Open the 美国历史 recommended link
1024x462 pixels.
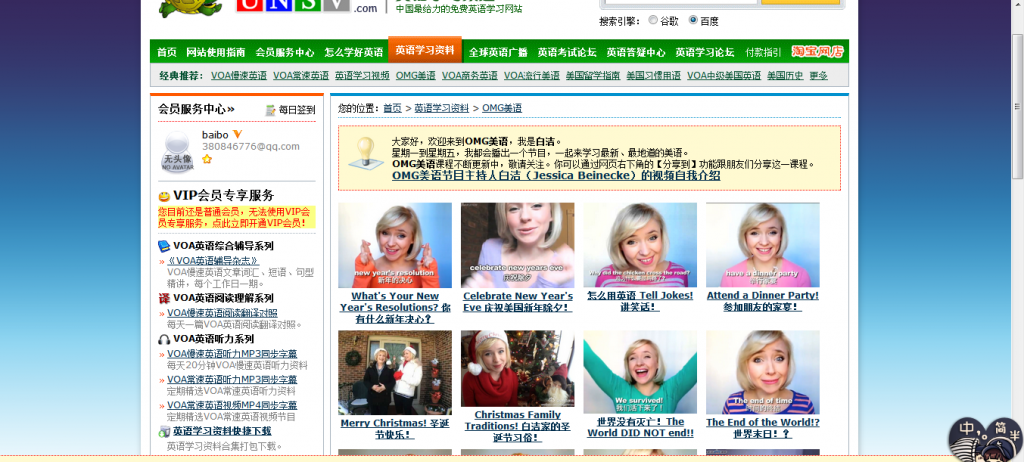point(785,76)
